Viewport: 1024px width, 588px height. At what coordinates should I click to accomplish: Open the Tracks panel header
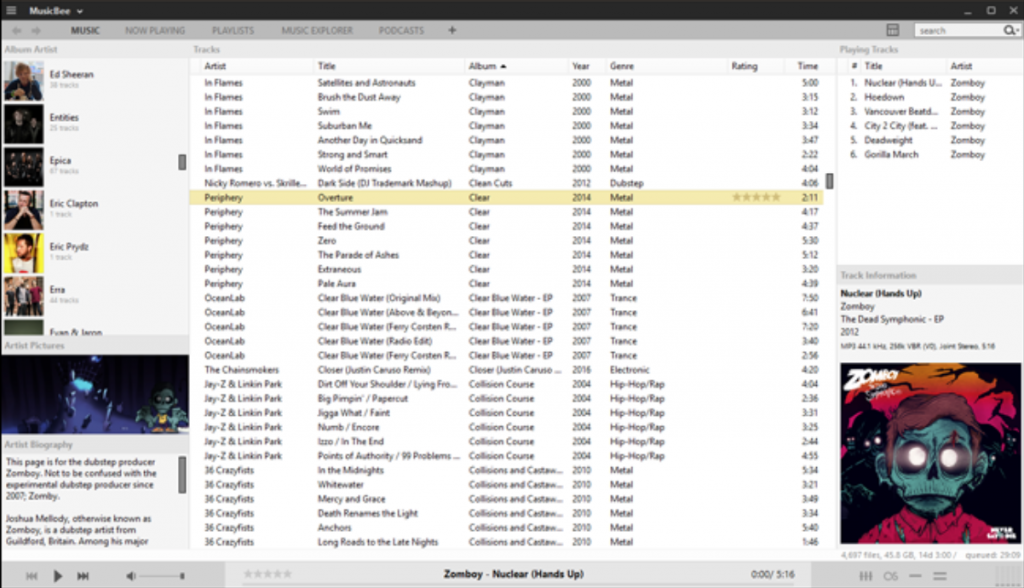(206, 49)
